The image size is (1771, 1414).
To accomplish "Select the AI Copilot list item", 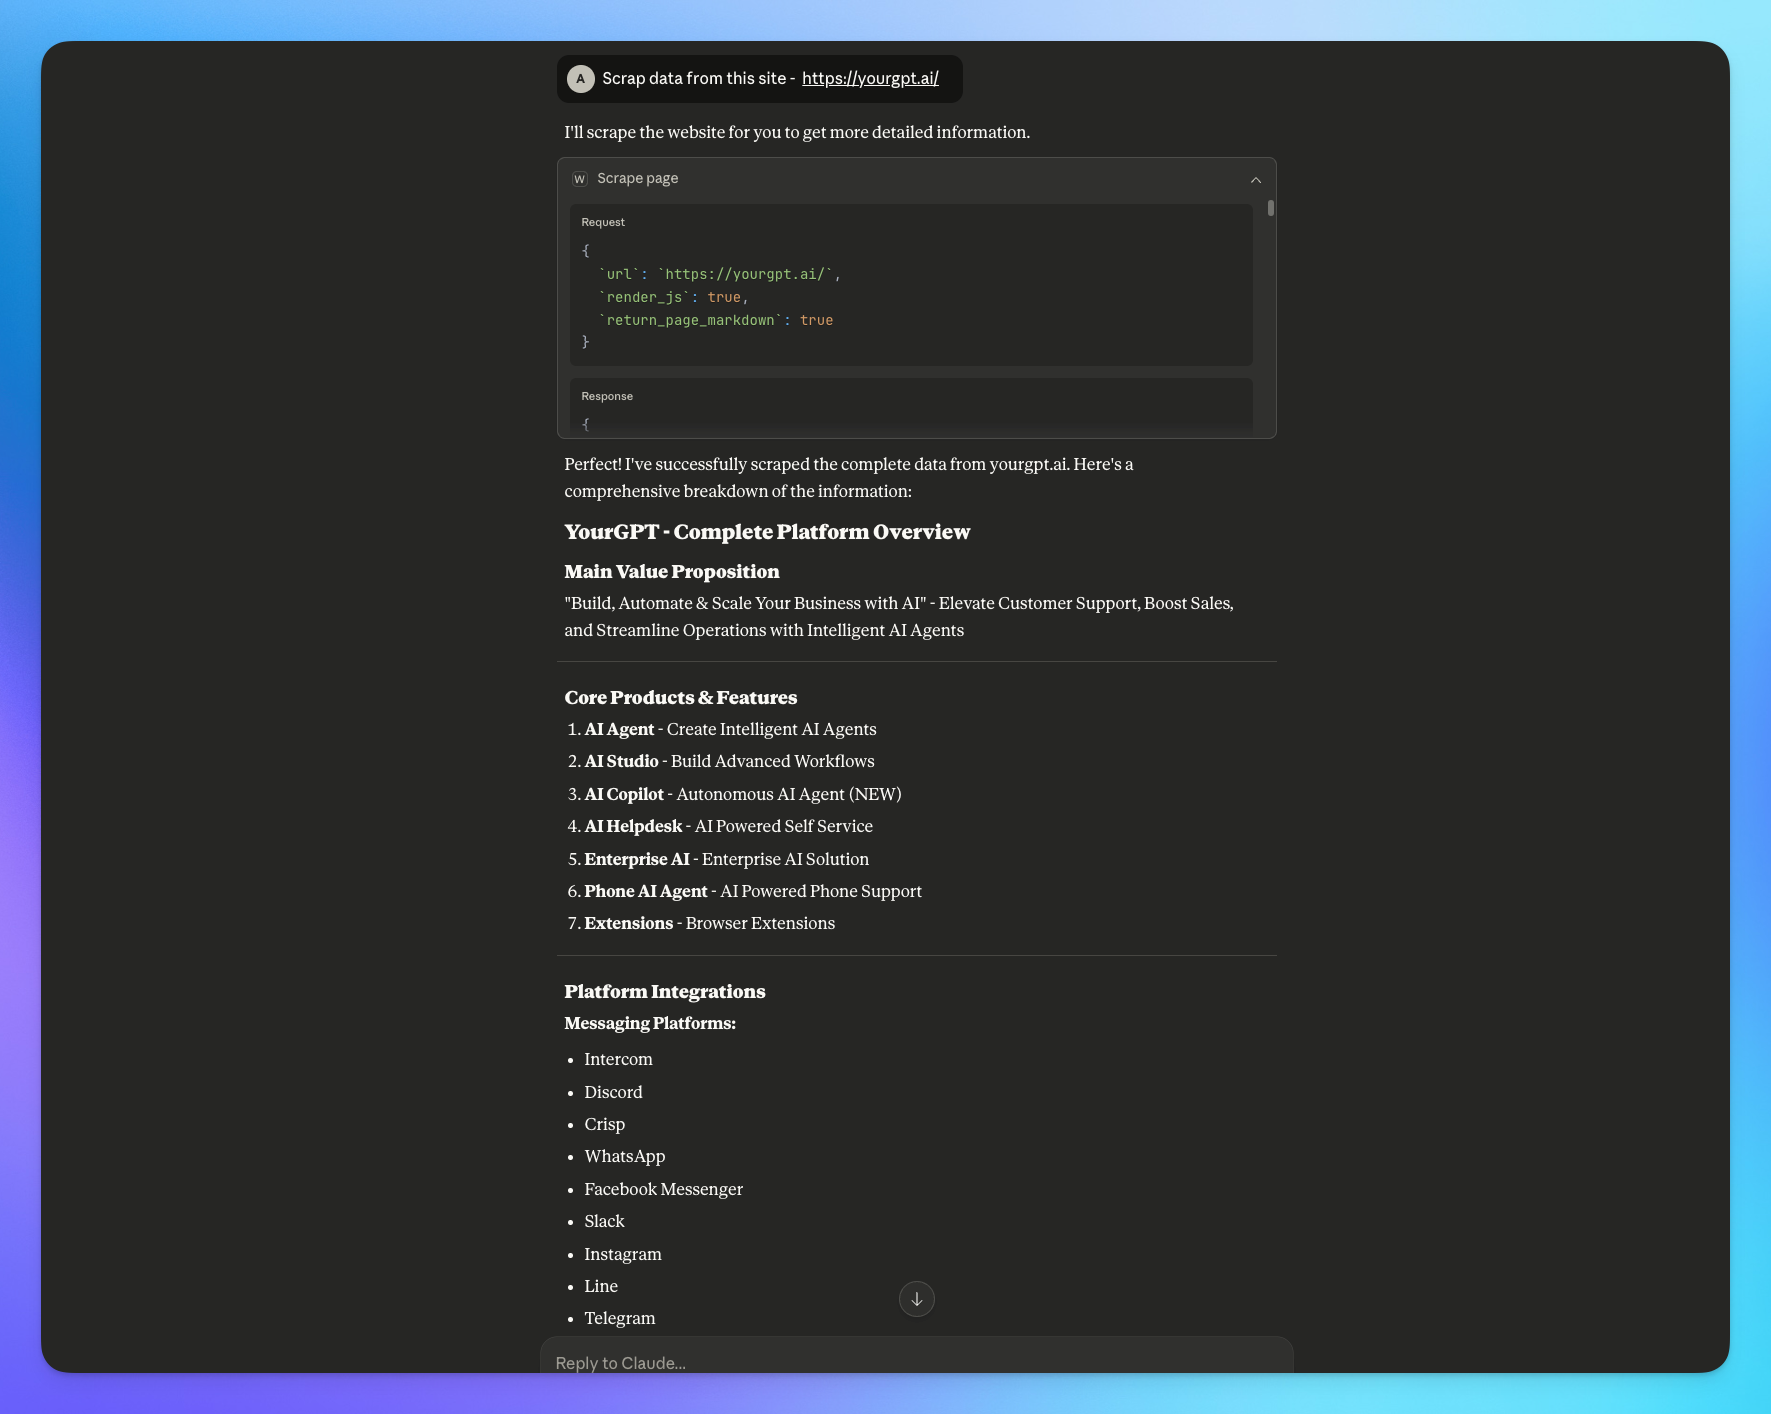I will tap(742, 794).
